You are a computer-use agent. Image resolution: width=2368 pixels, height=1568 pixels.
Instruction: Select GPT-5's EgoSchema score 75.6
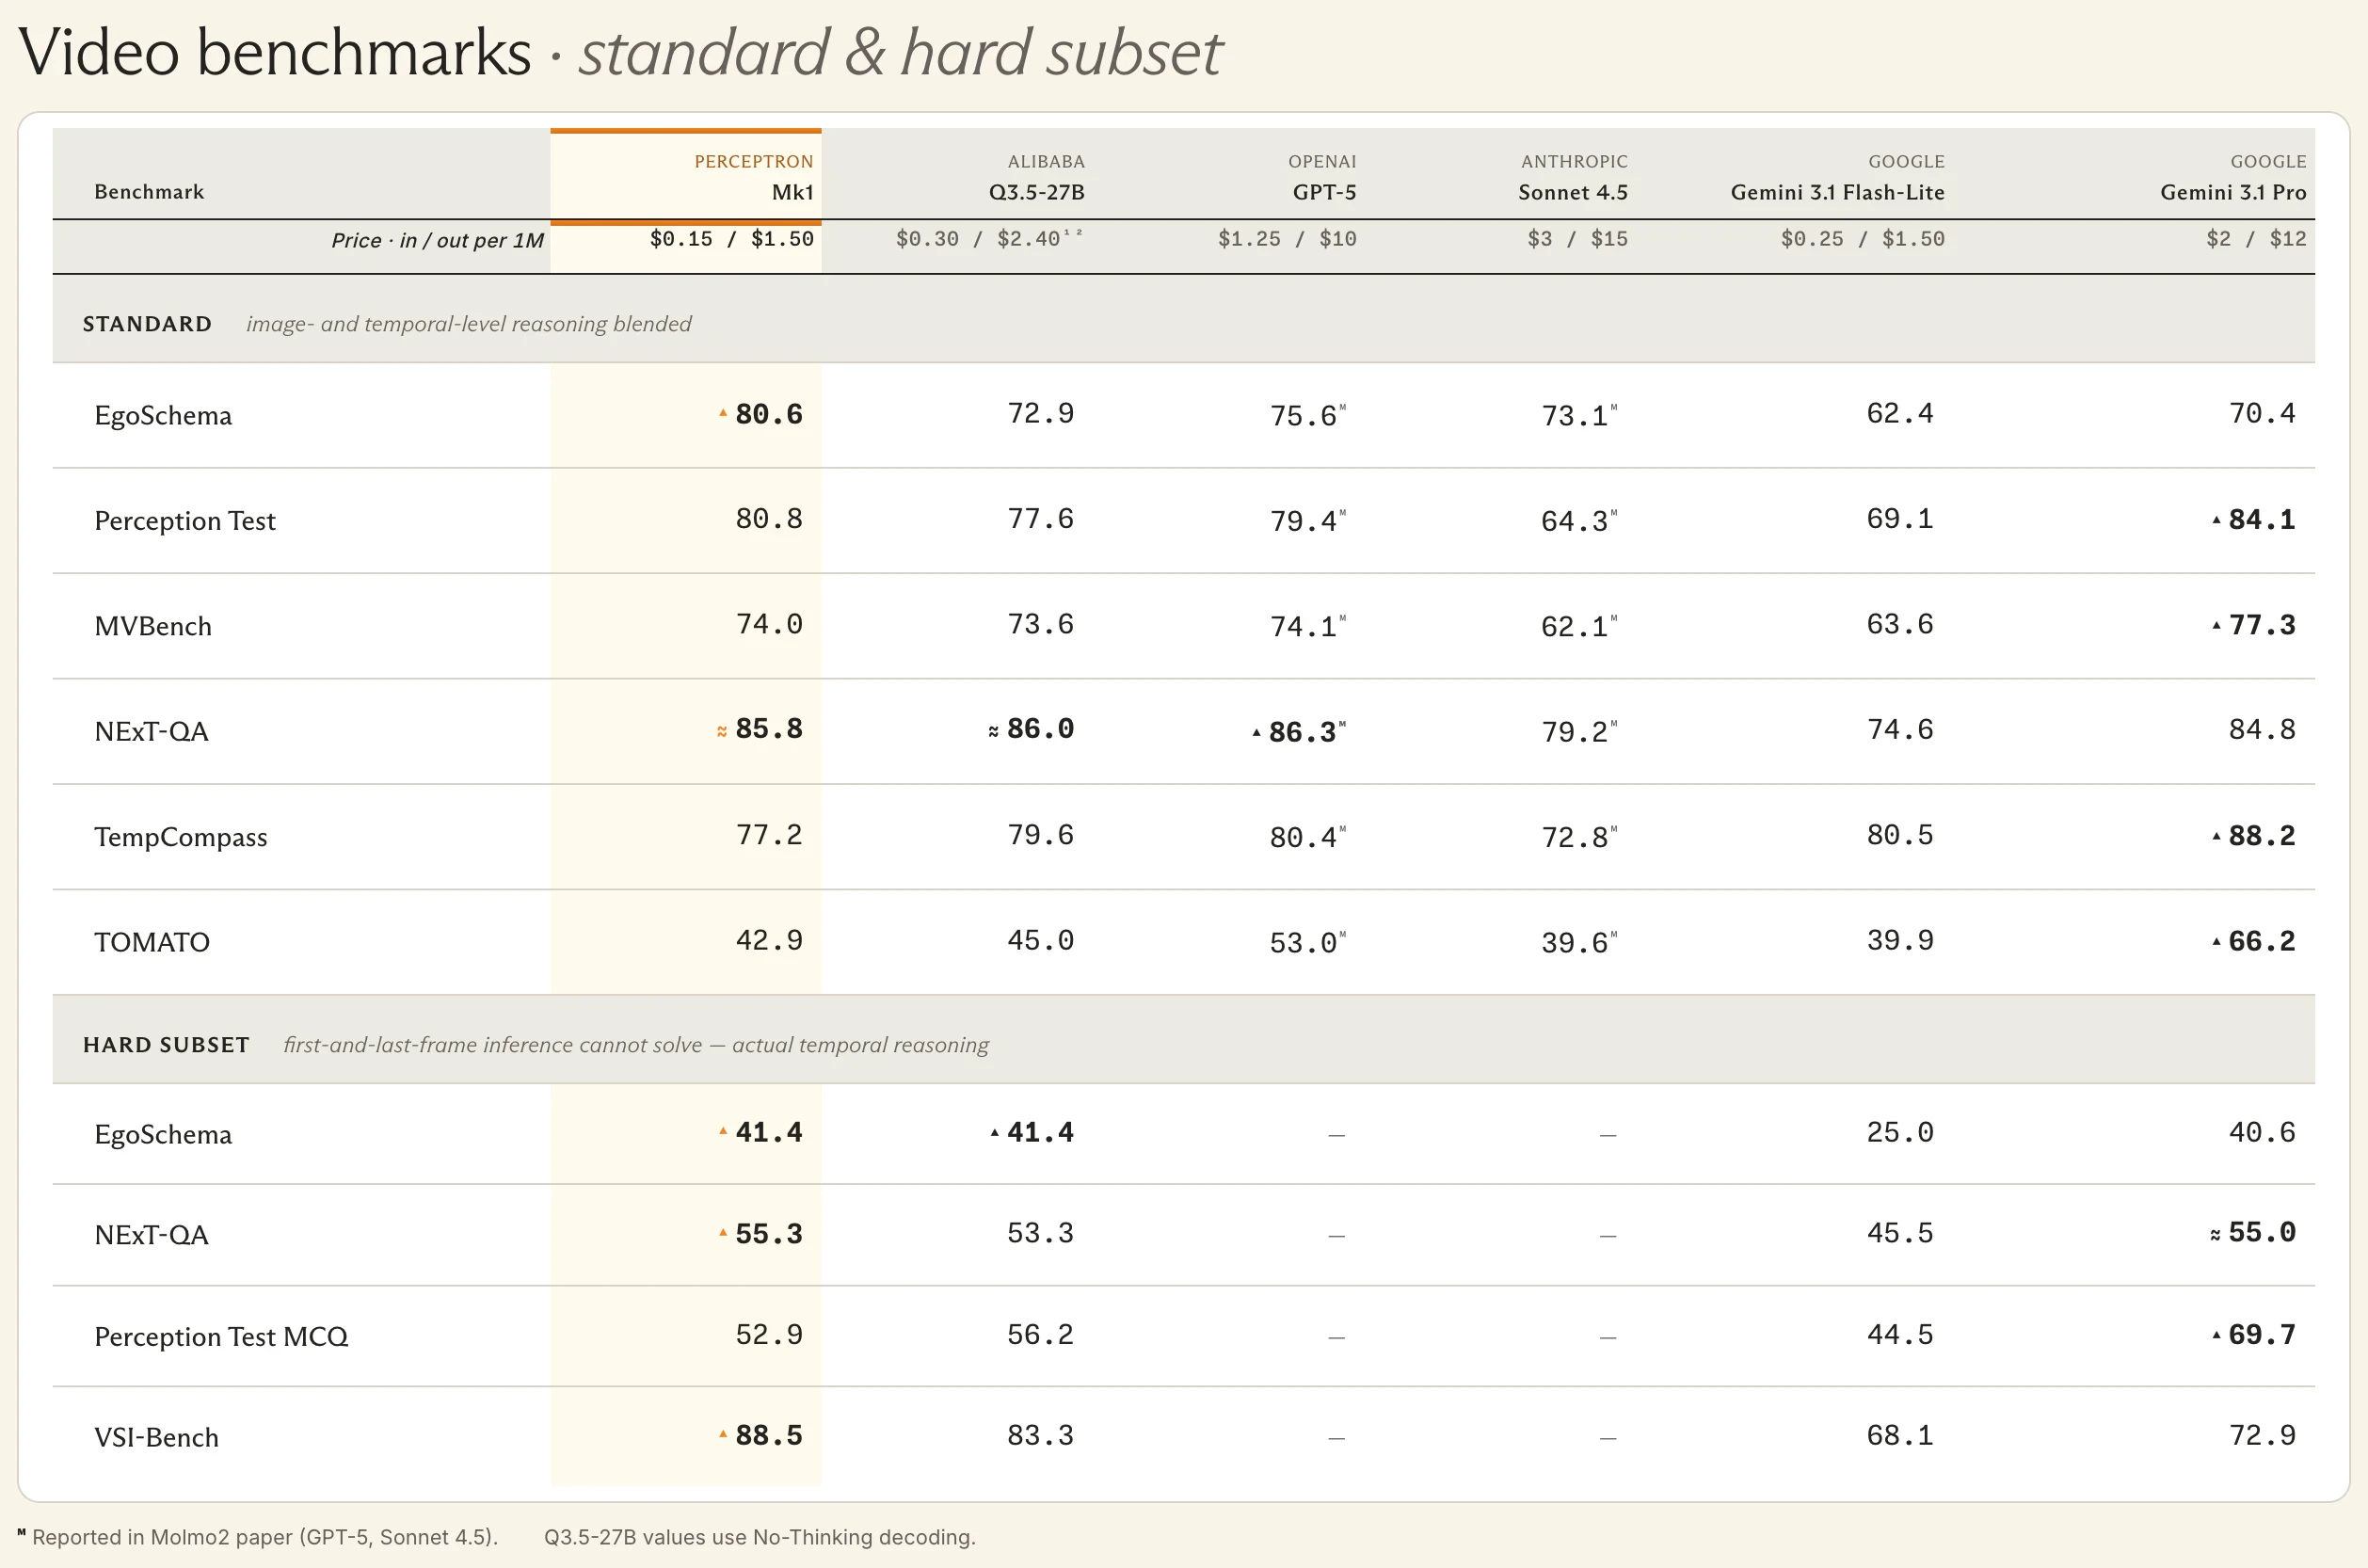pos(1303,416)
